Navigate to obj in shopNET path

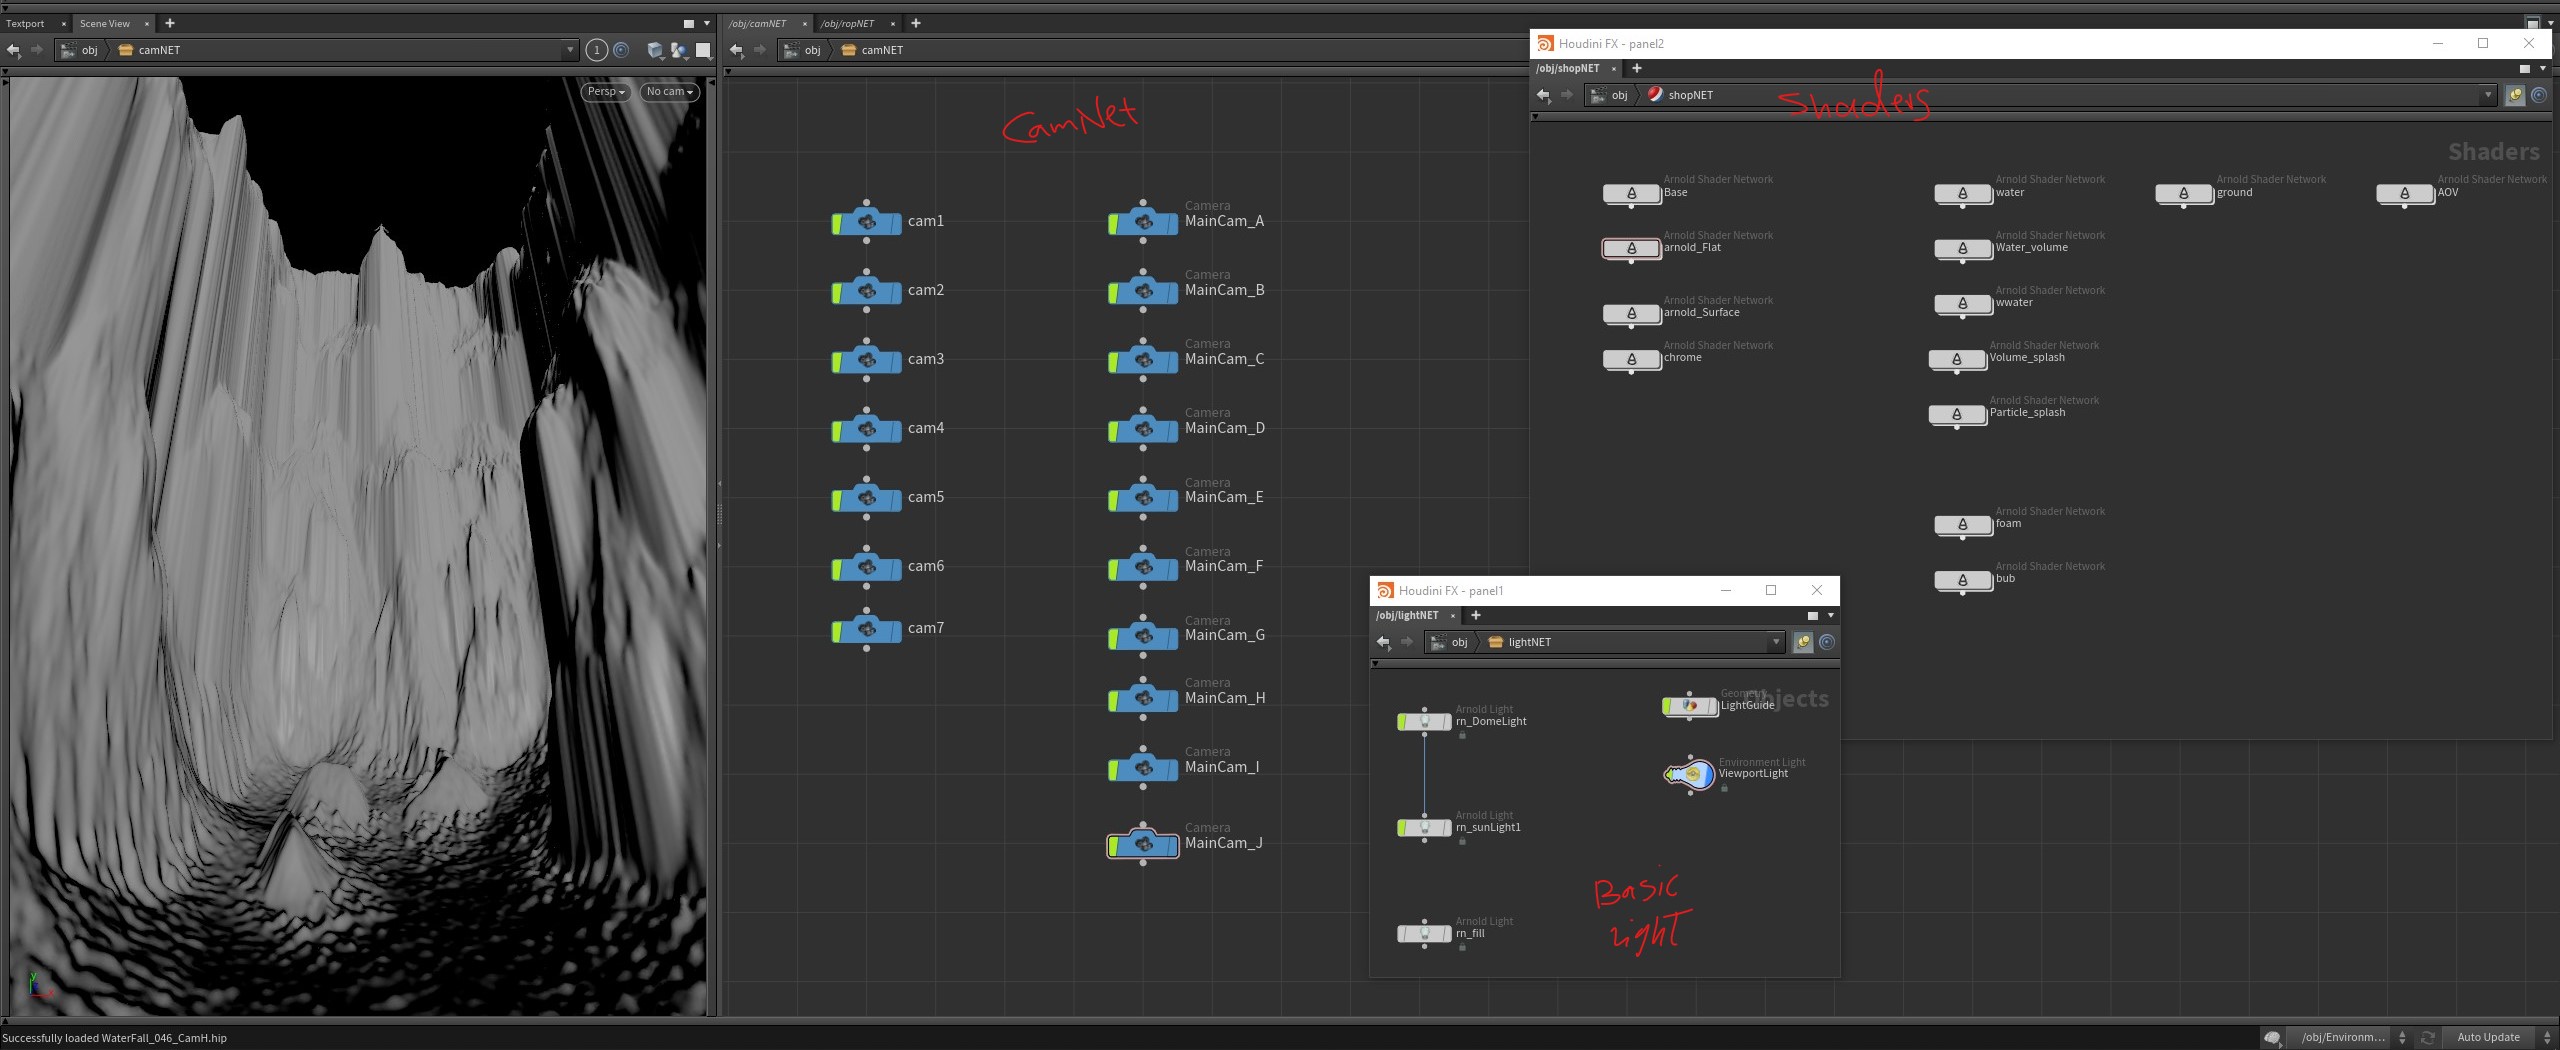point(1609,95)
